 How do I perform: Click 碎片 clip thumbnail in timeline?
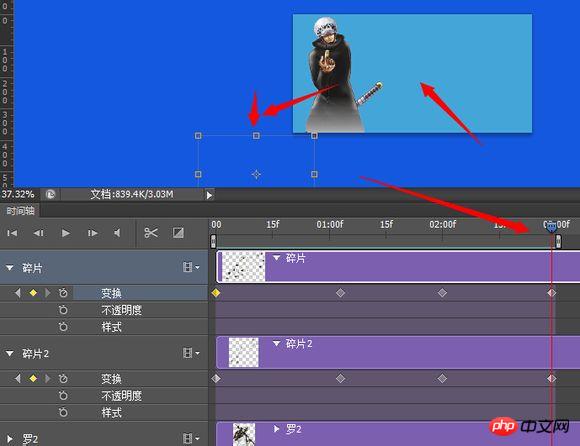click(x=243, y=267)
